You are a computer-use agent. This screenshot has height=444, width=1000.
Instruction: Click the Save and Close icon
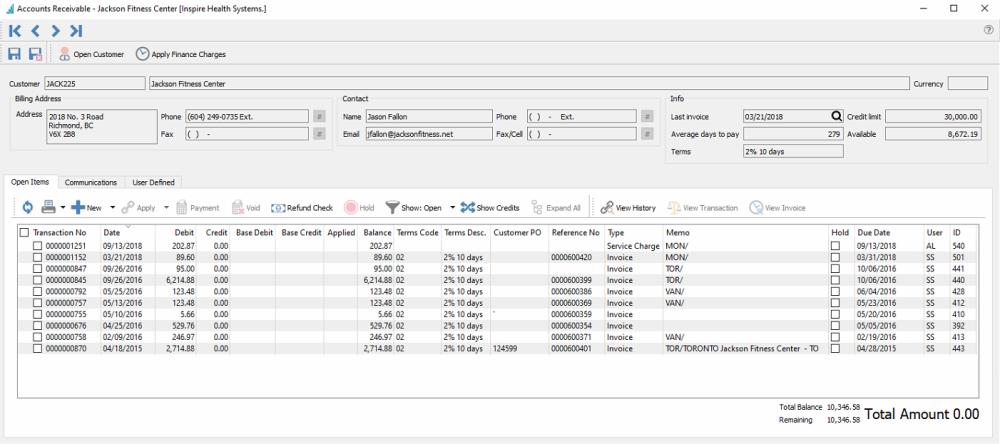pyautogui.click(x=35, y=54)
